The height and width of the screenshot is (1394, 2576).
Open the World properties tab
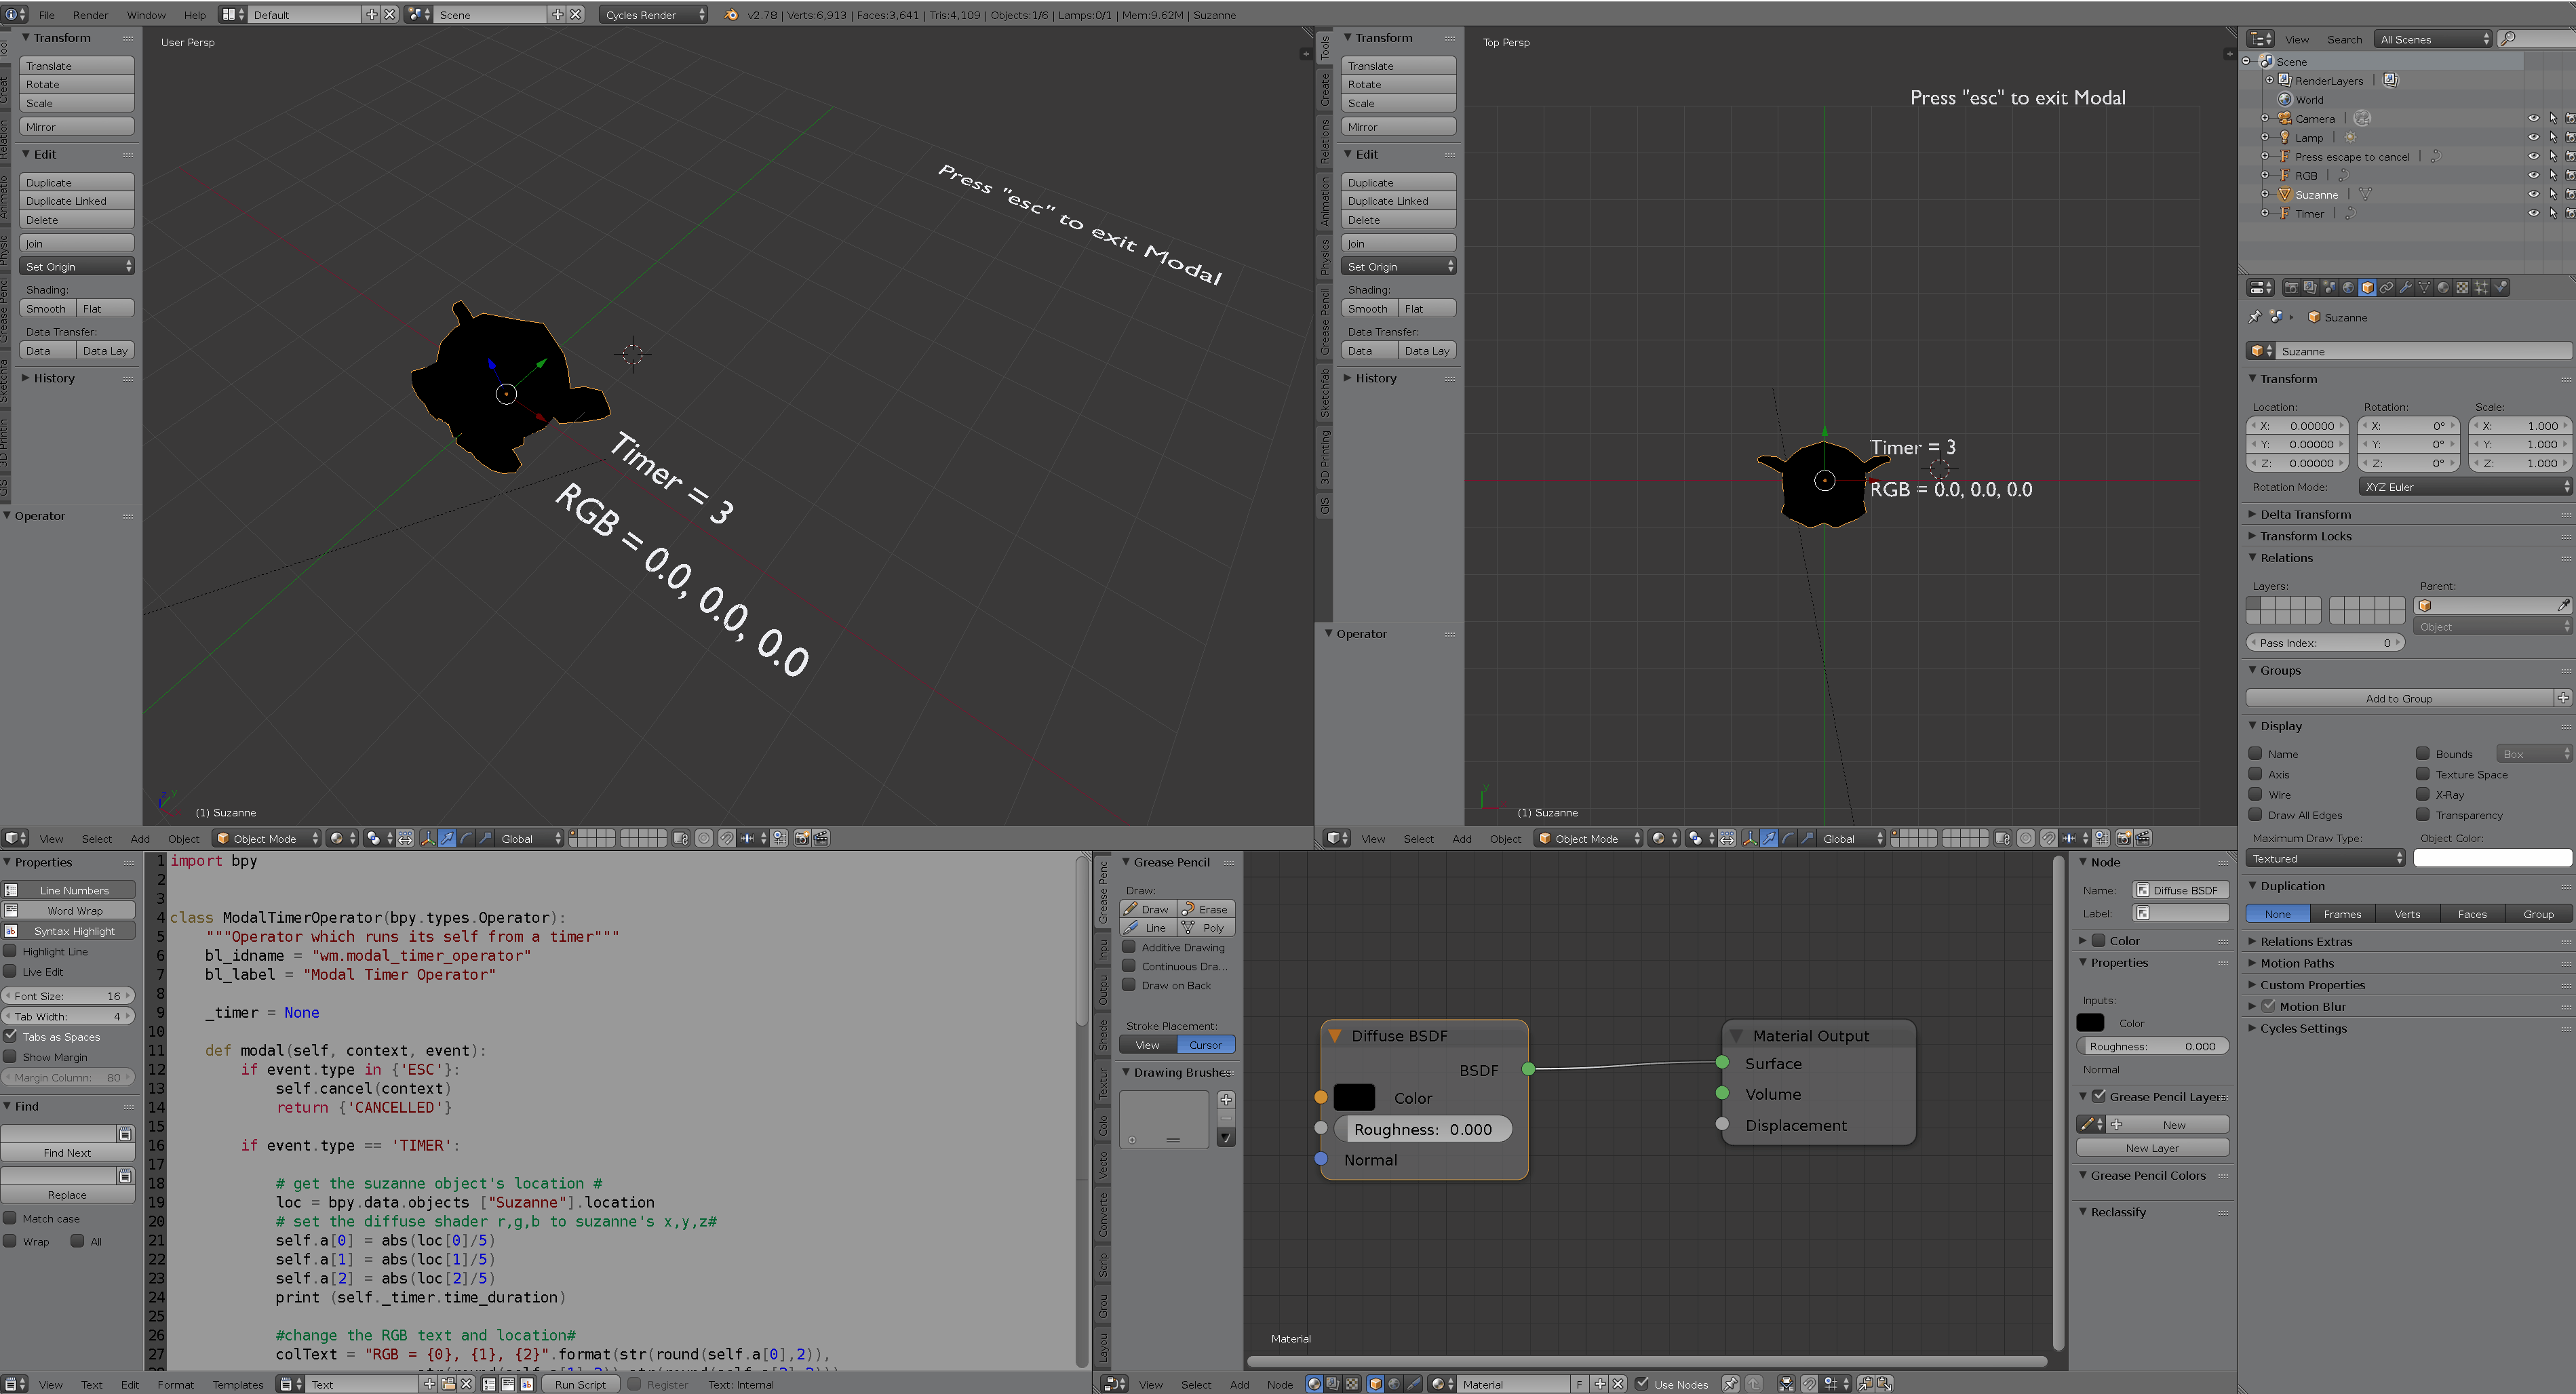[x=2349, y=288]
